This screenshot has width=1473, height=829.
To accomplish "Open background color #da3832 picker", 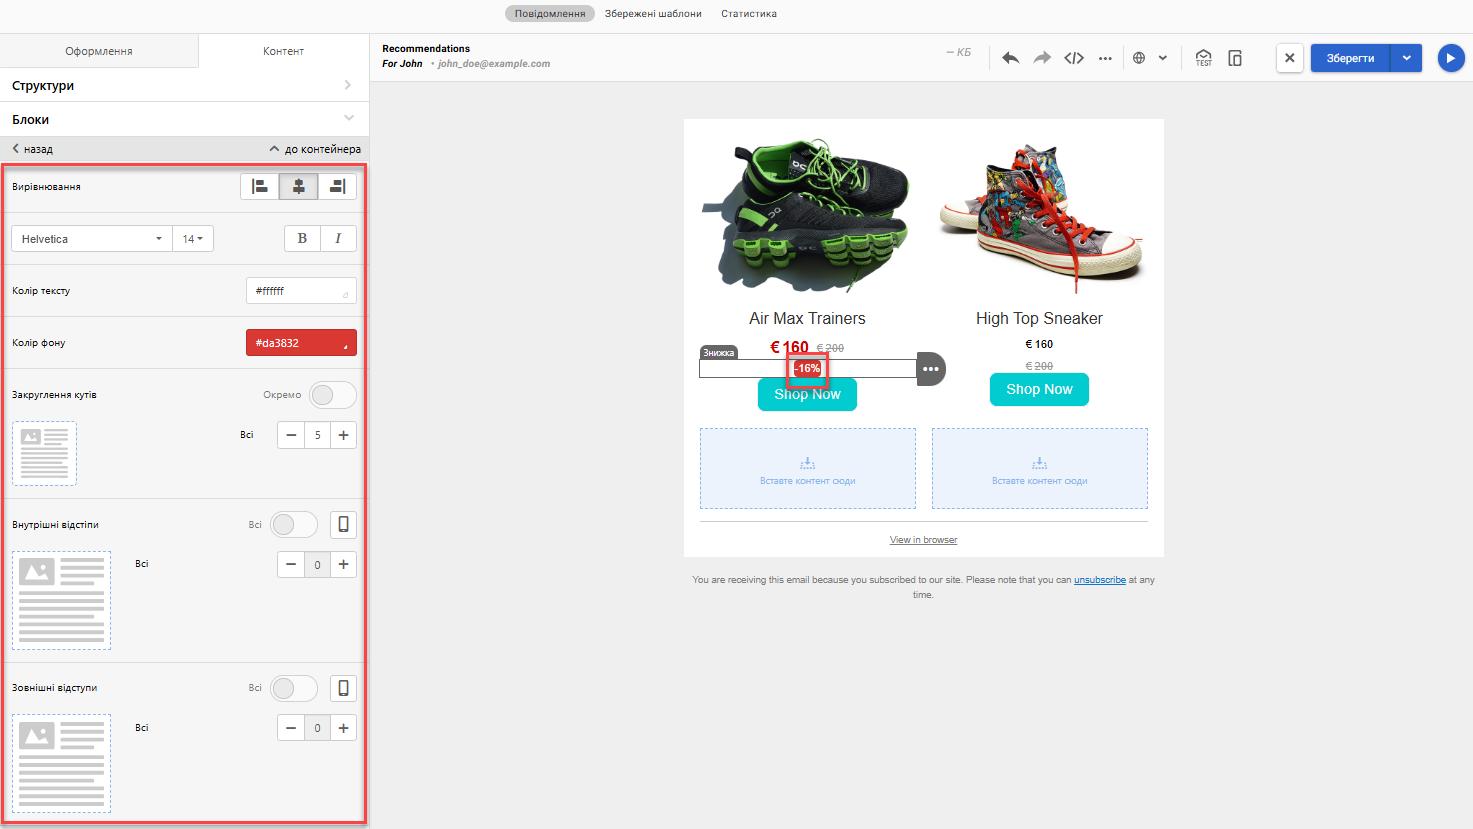I will point(301,343).
